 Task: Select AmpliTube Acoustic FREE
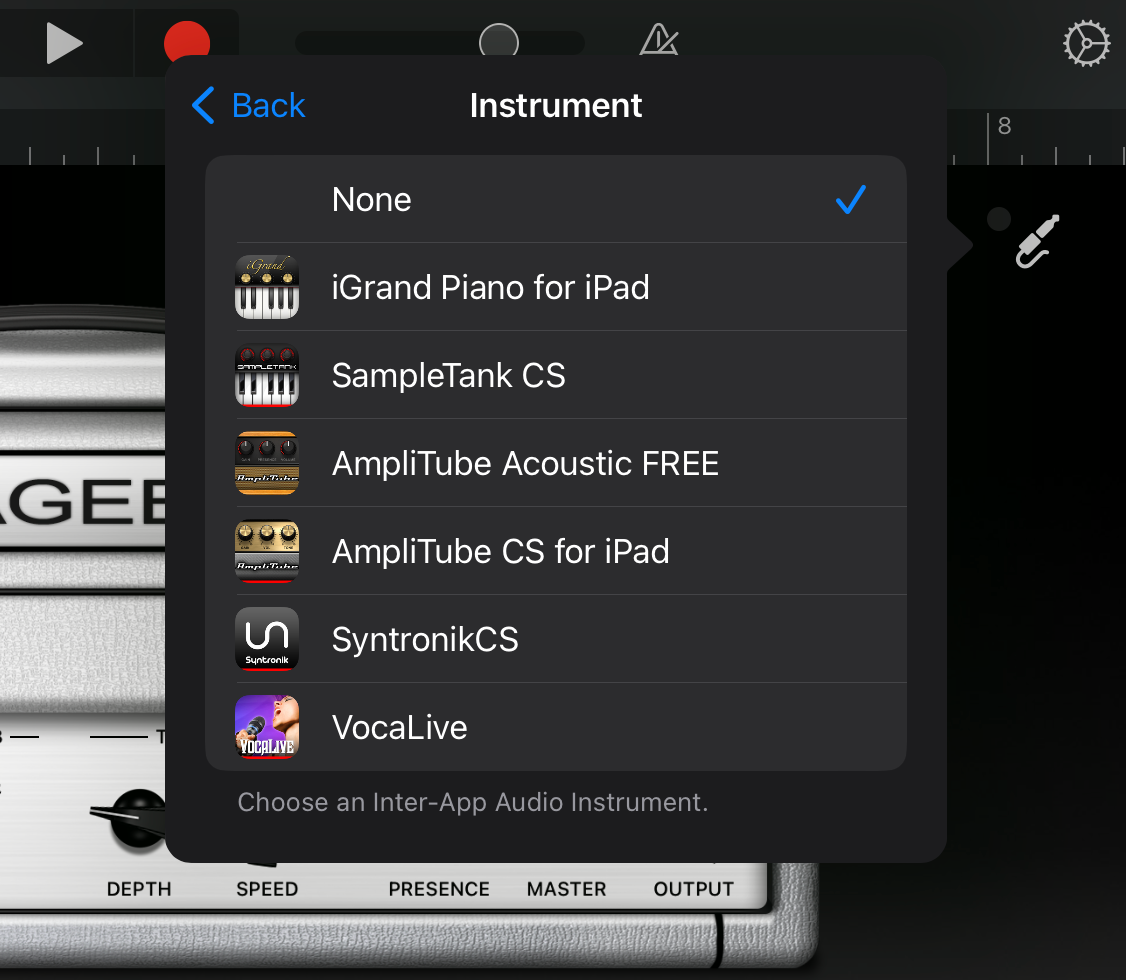click(556, 463)
